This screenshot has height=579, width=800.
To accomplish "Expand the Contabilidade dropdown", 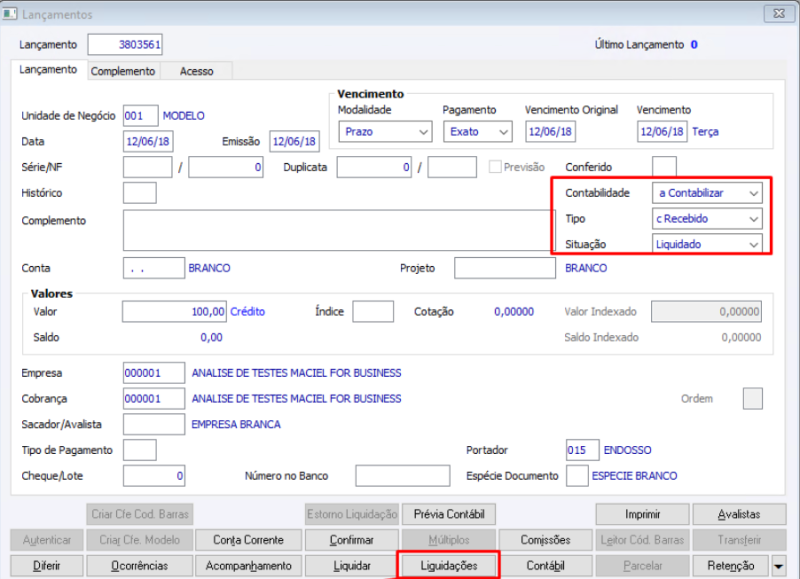I will pyautogui.click(x=707, y=193).
